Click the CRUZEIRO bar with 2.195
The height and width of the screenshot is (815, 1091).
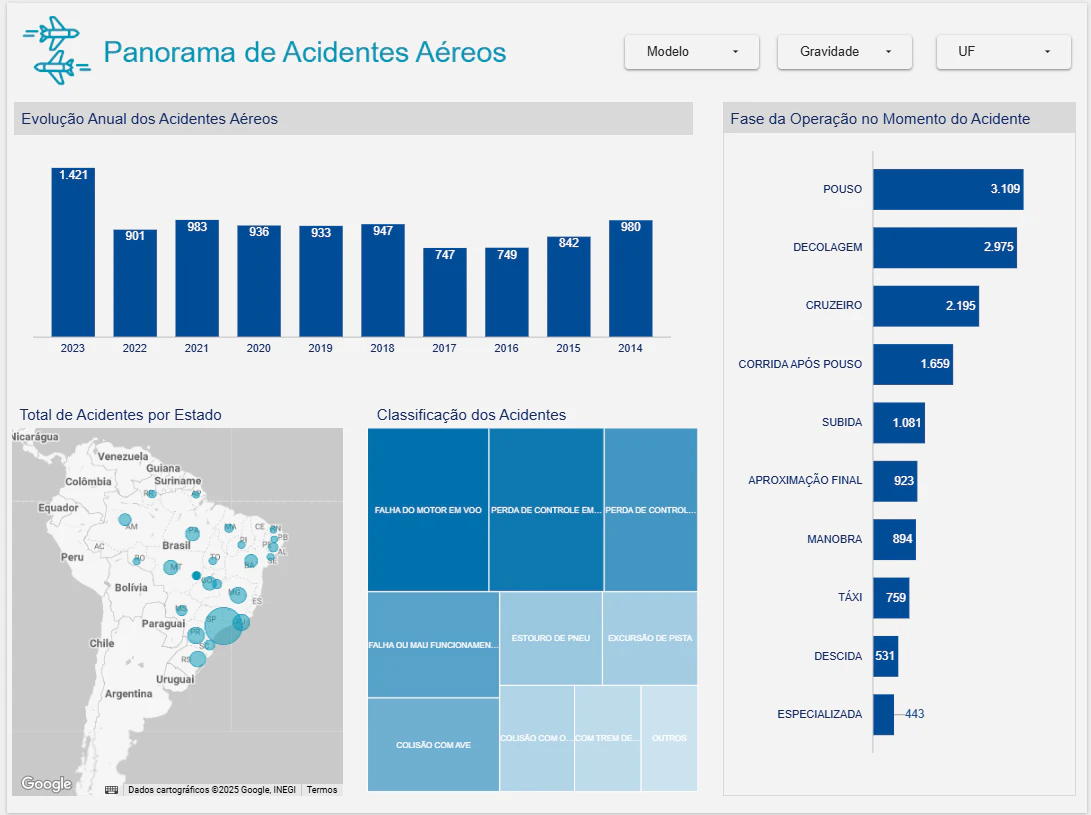tap(926, 306)
